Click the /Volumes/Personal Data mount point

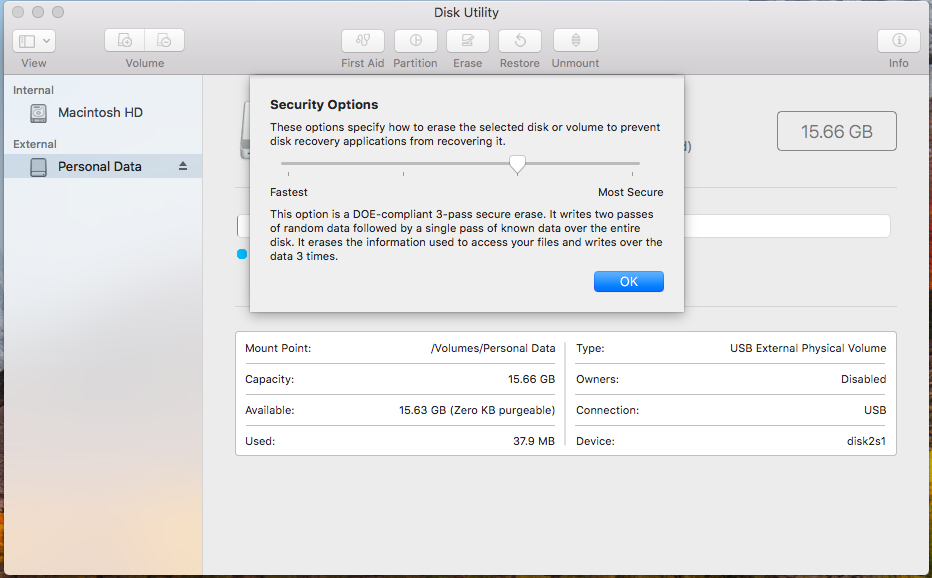point(493,348)
